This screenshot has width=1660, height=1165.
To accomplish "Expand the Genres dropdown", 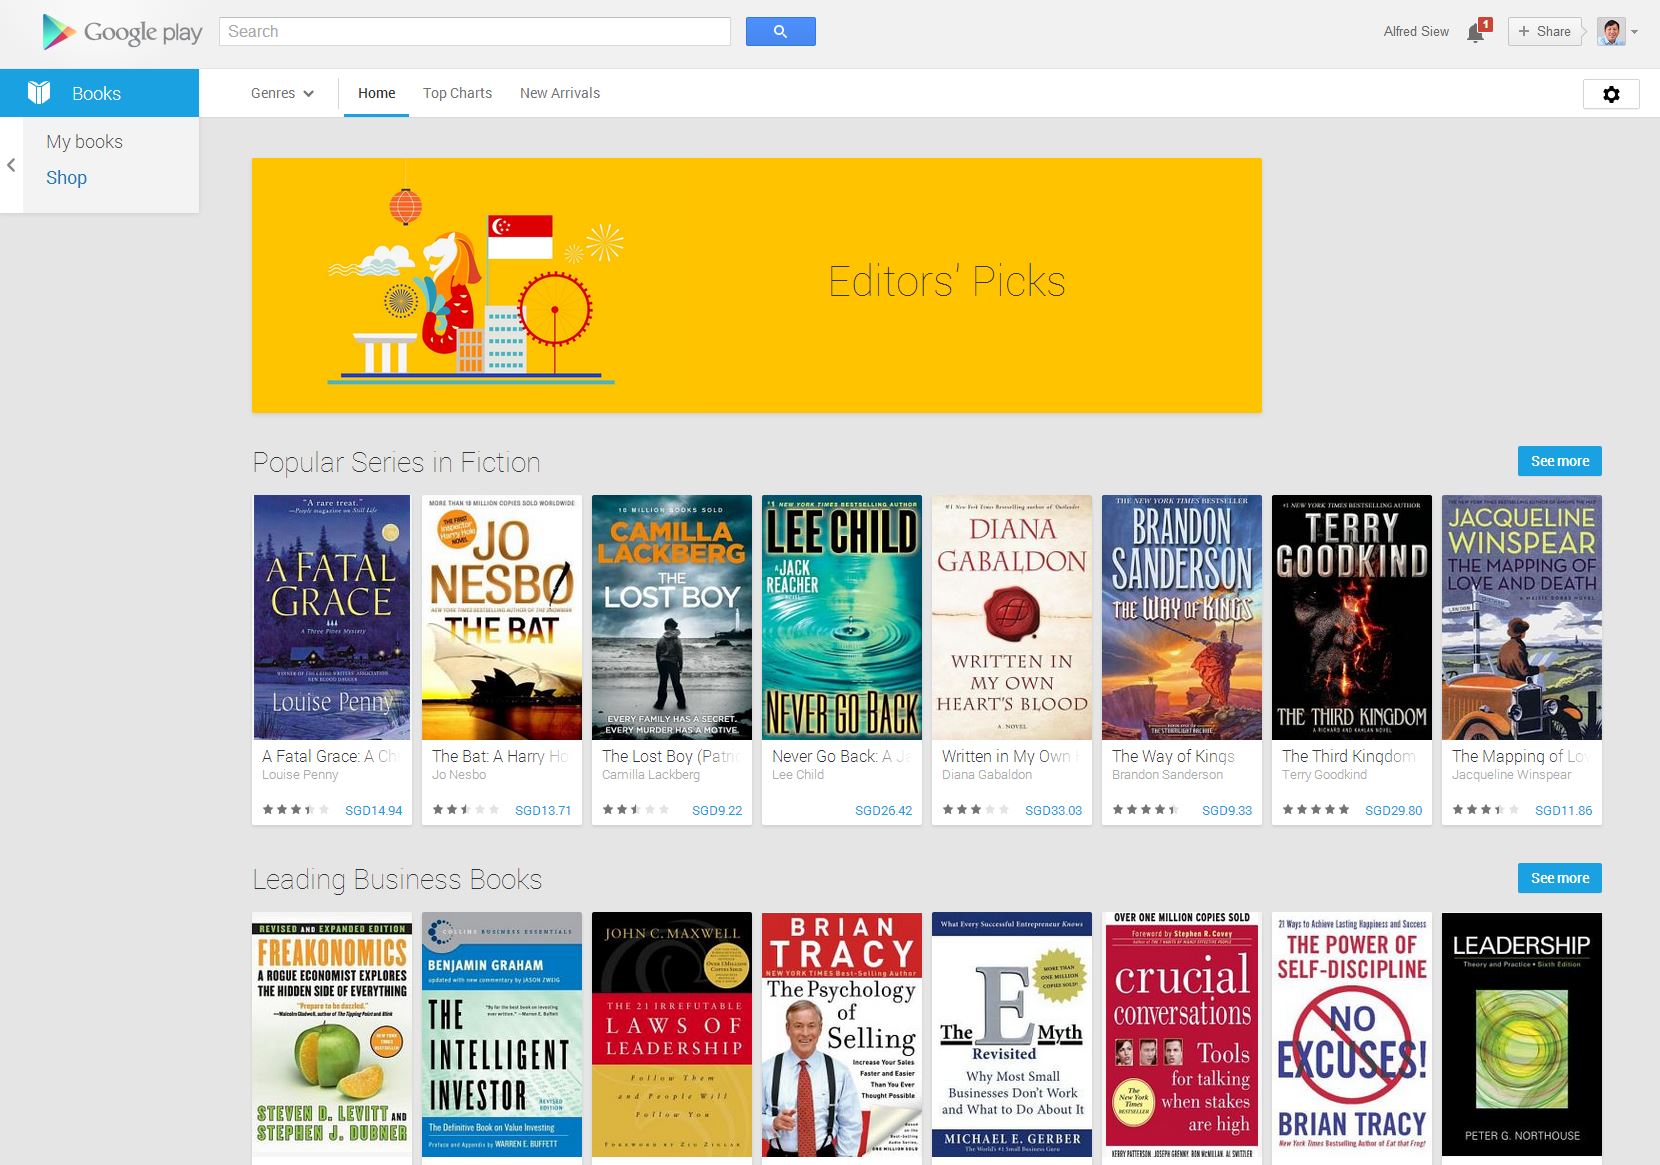I will 282,93.
